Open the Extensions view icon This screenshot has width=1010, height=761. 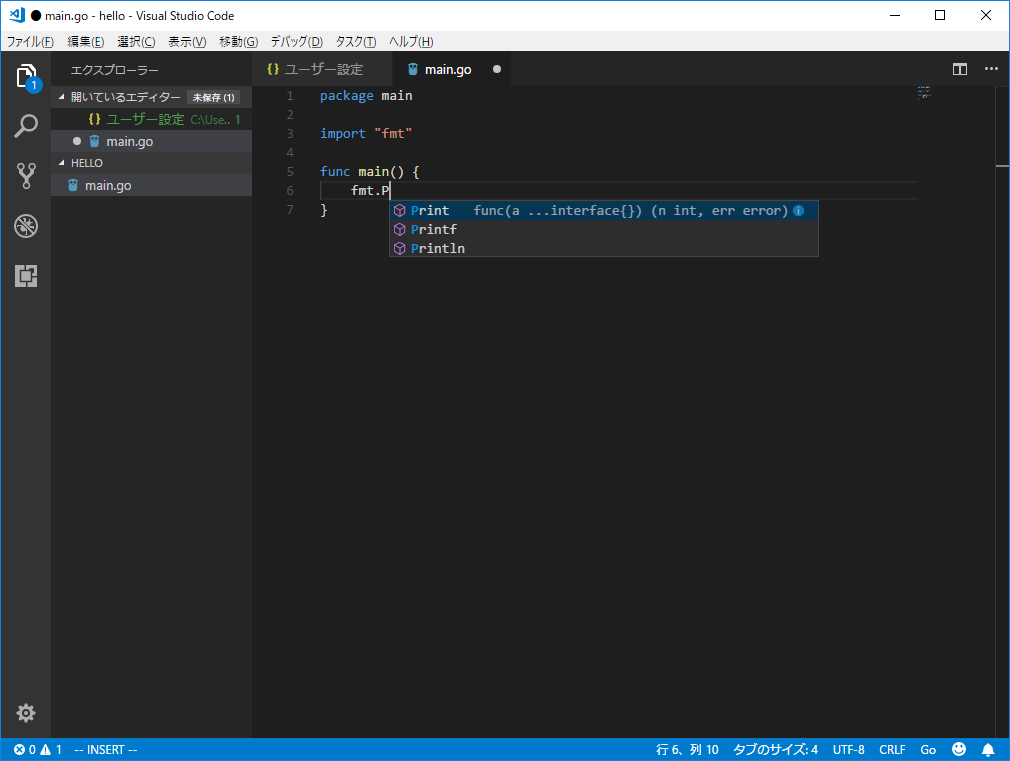[26, 276]
